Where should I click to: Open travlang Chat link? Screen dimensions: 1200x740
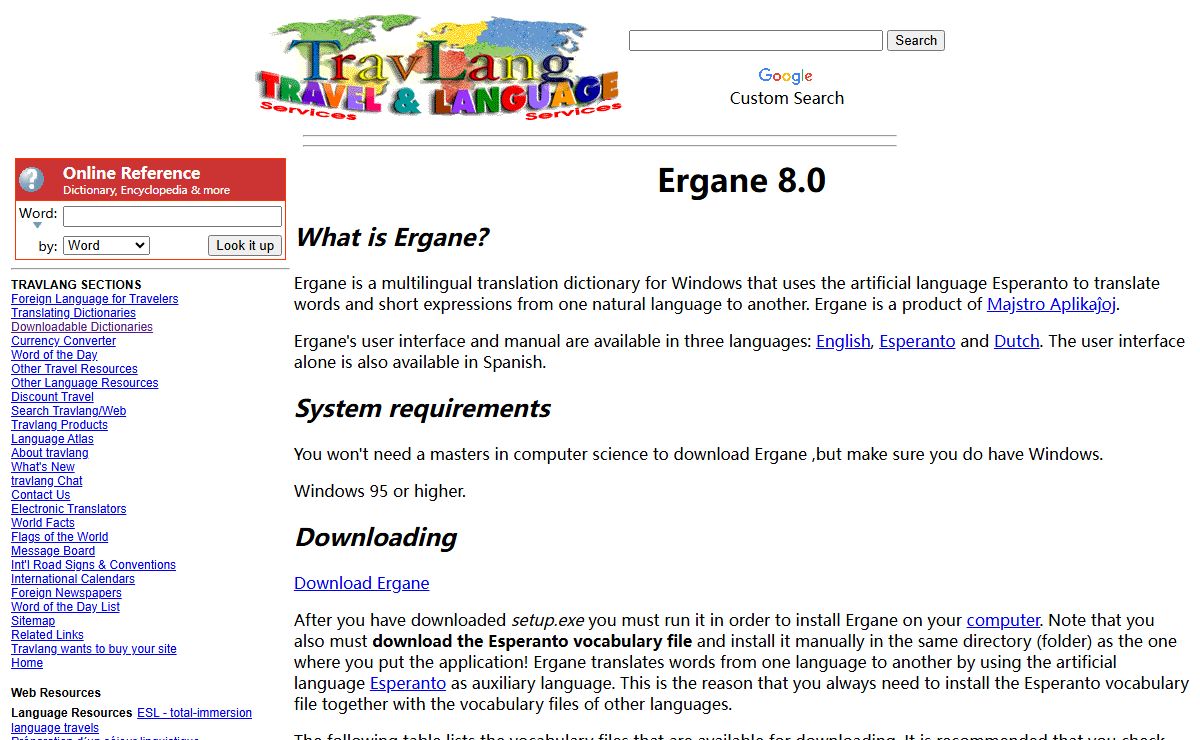pos(47,481)
